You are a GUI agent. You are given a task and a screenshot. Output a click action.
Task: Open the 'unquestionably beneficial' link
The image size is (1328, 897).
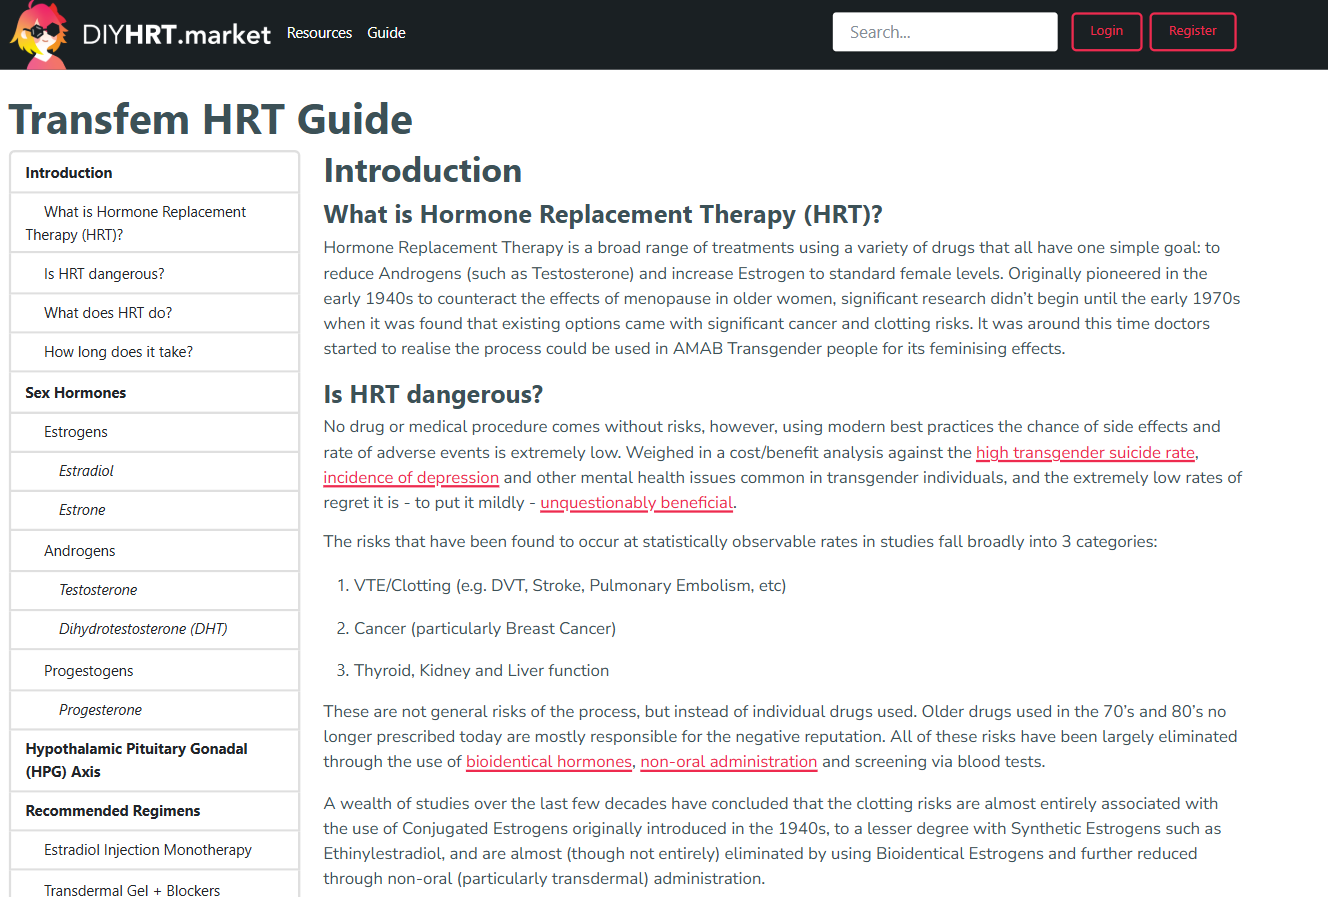(636, 503)
